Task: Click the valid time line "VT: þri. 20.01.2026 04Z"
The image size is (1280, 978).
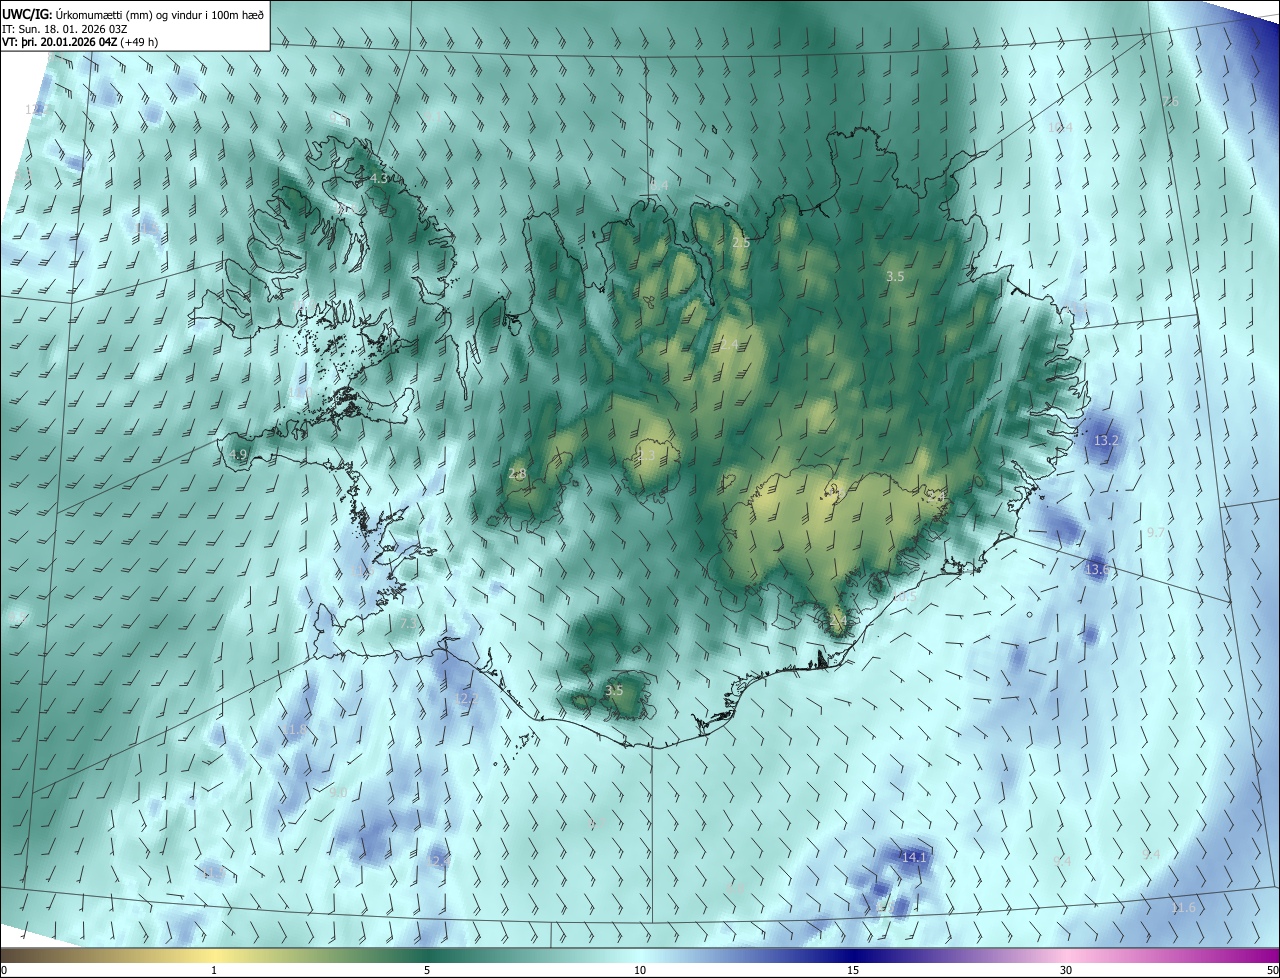Action: point(59,42)
